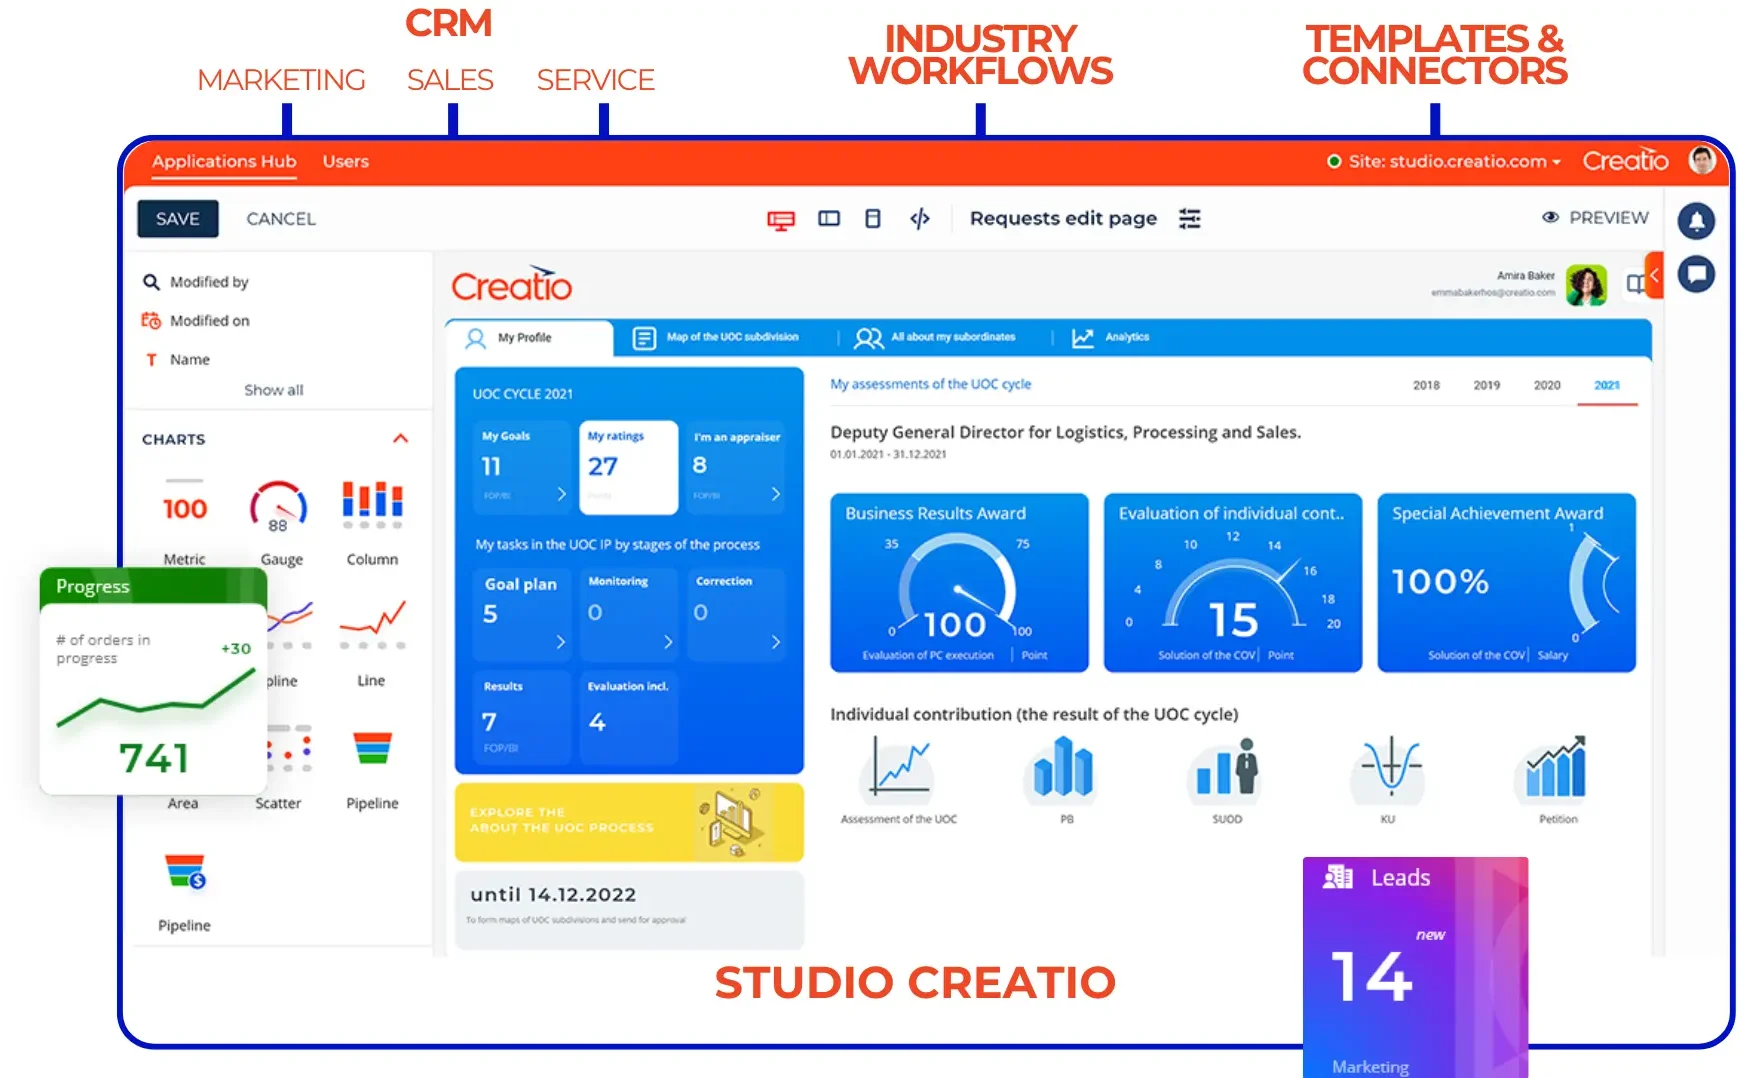Viewport: 1744px width, 1078px height.
Task: Open the Users menu item
Action: pos(345,162)
